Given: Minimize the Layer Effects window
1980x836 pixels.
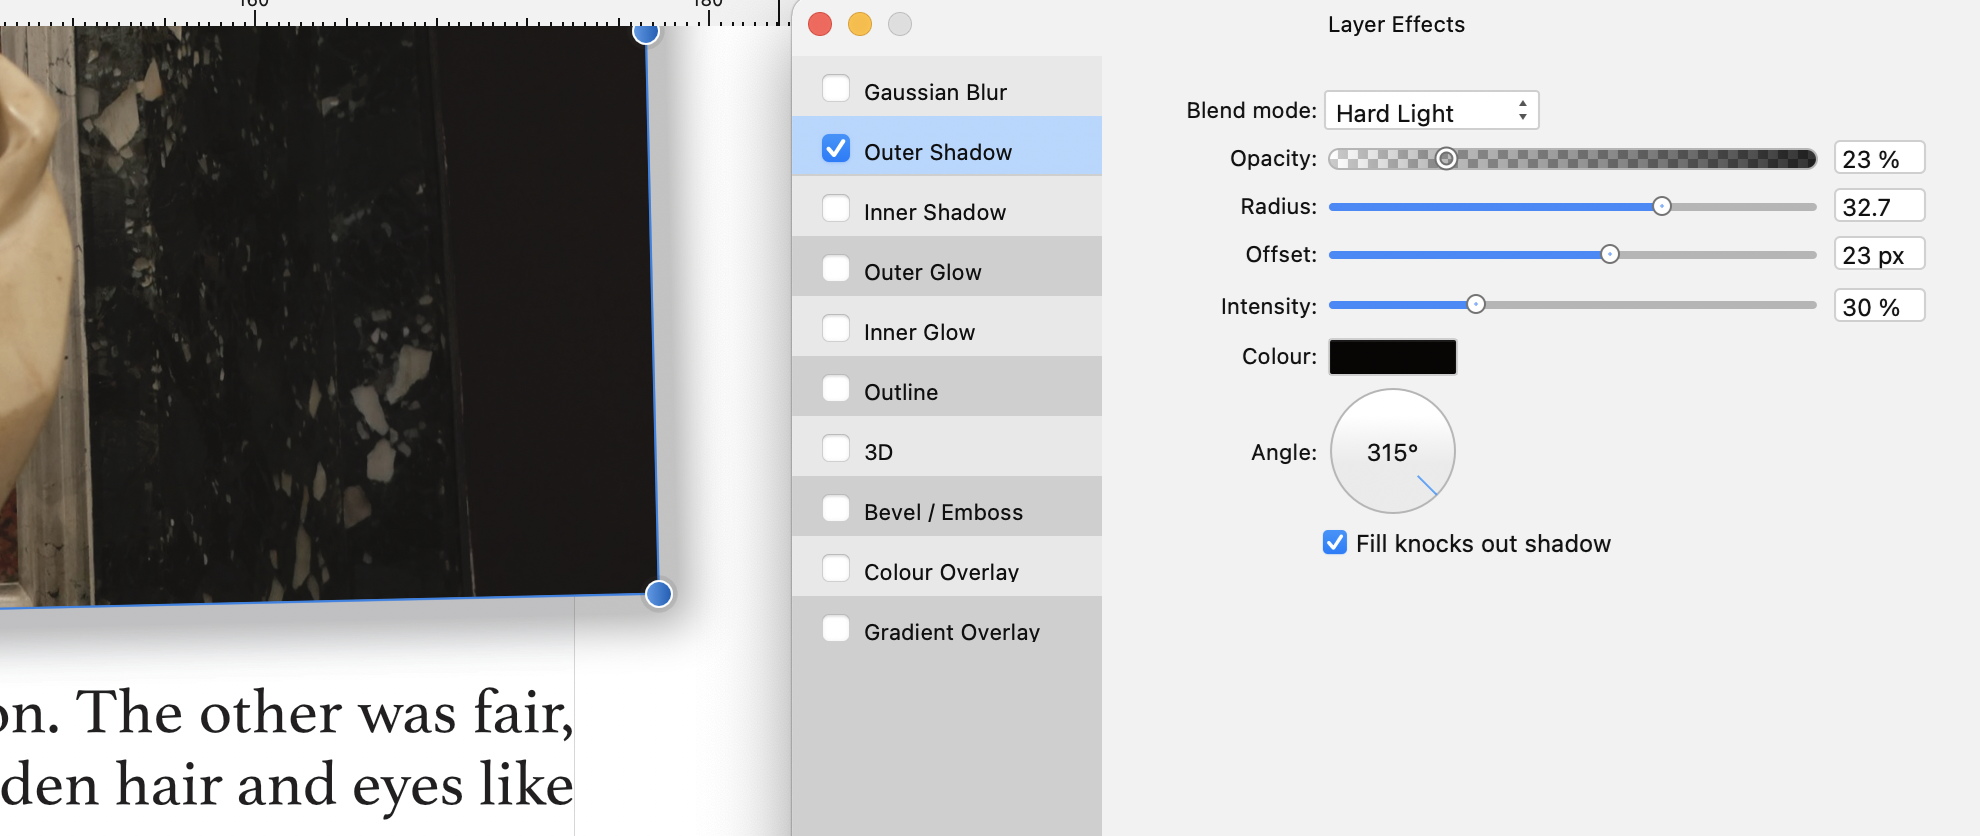Looking at the screenshot, I should (x=860, y=24).
